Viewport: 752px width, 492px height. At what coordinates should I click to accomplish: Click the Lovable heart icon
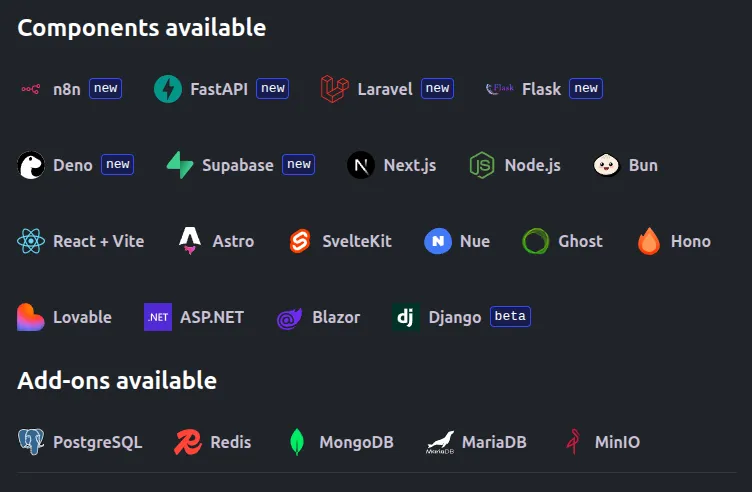click(x=31, y=317)
